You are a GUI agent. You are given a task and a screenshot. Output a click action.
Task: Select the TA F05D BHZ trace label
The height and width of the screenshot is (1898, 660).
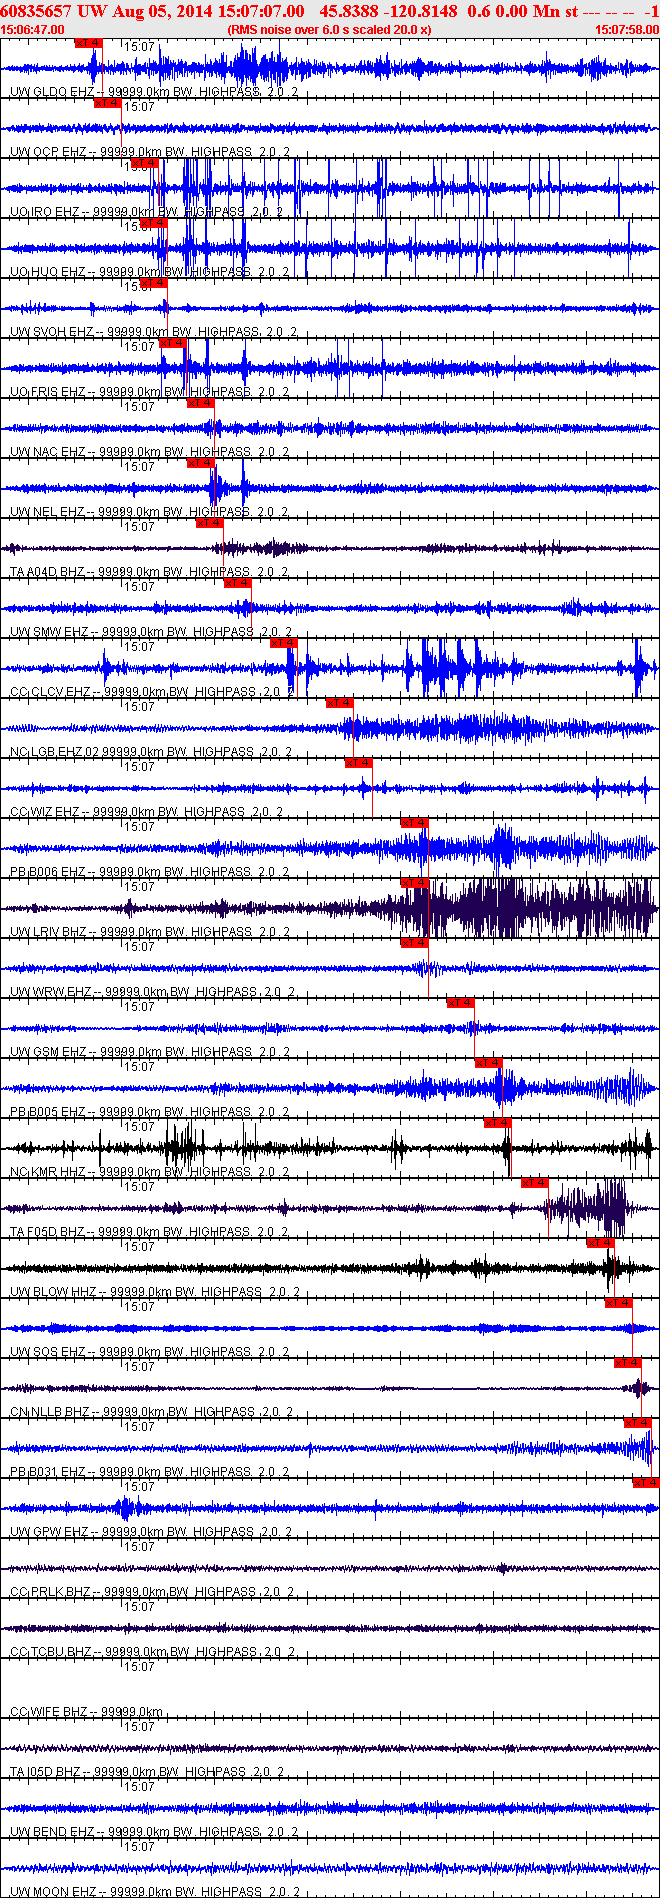(x=149, y=1232)
